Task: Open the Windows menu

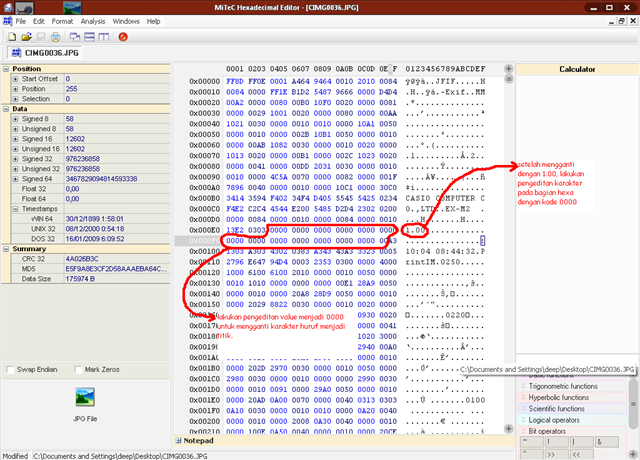Action: click(126, 21)
